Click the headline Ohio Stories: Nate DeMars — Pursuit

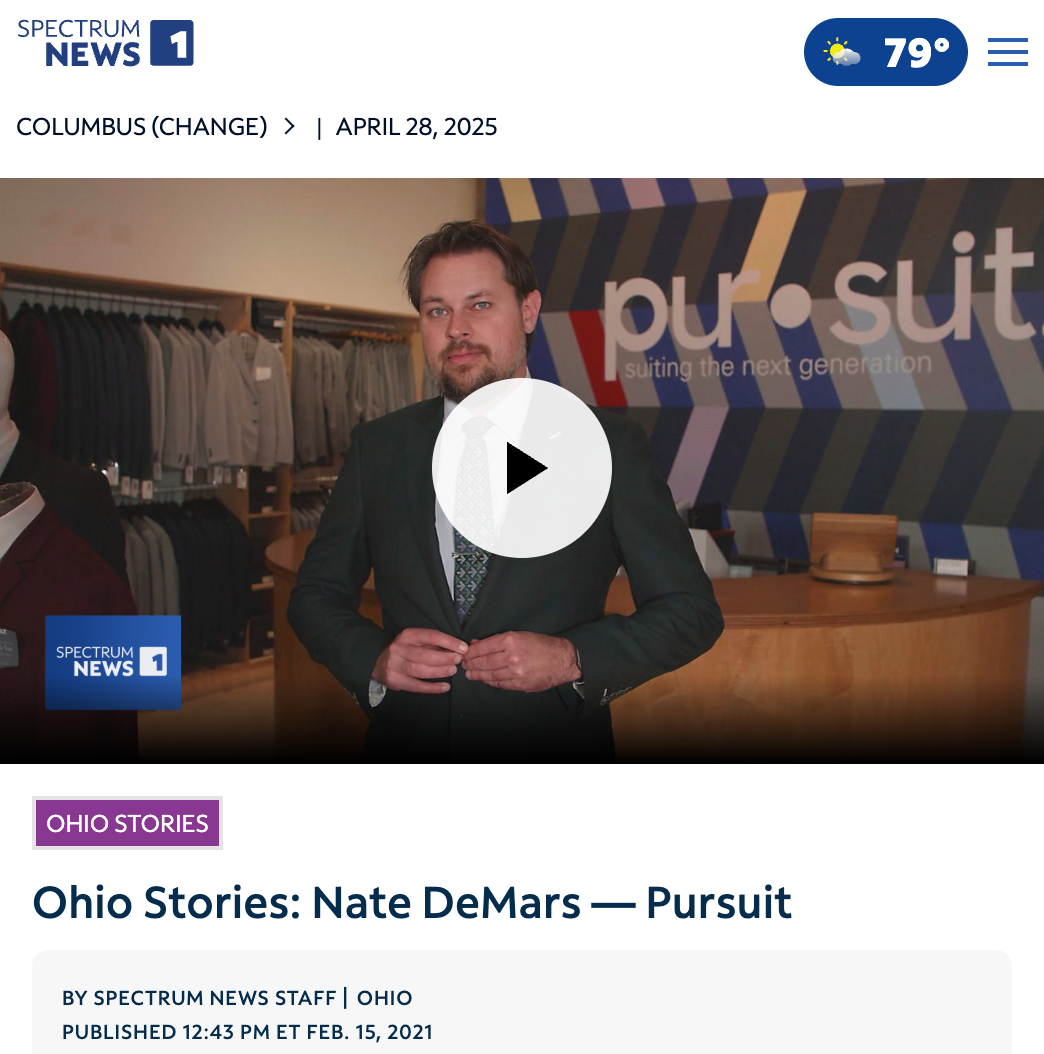[x=412, y=902]
